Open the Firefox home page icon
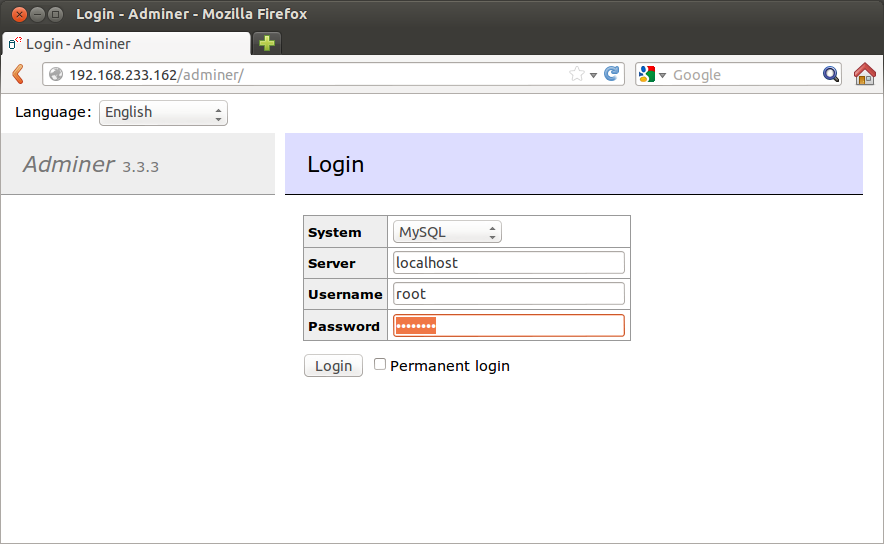The width and height of the screenshot is (884, 544). click(x=865, y=74)
